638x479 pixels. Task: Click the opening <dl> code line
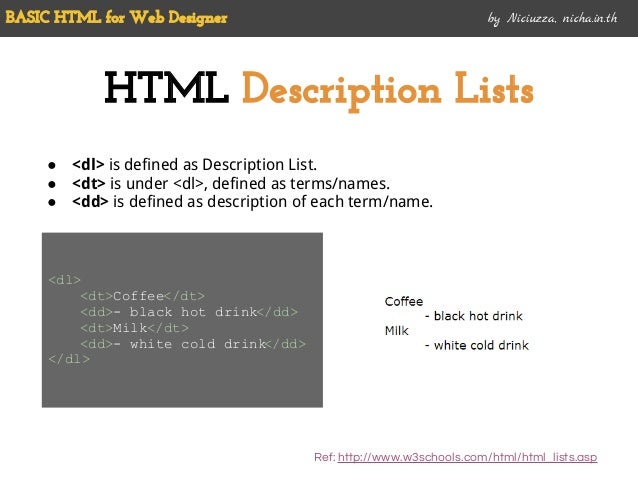(64, 280)
